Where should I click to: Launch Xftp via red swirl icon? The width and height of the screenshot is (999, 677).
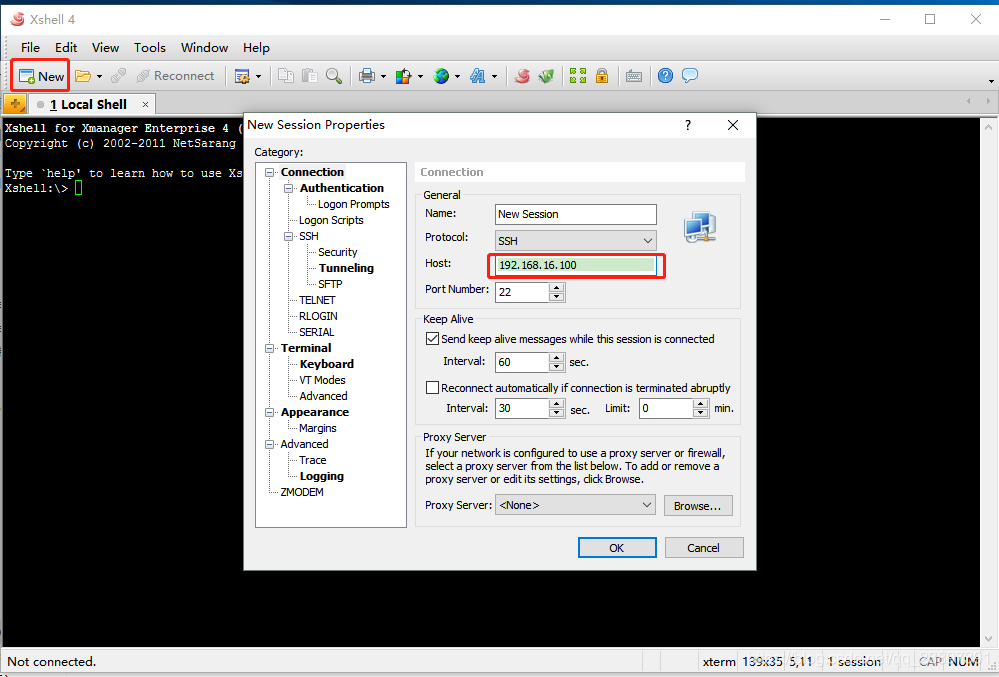[x=522, y=76]
